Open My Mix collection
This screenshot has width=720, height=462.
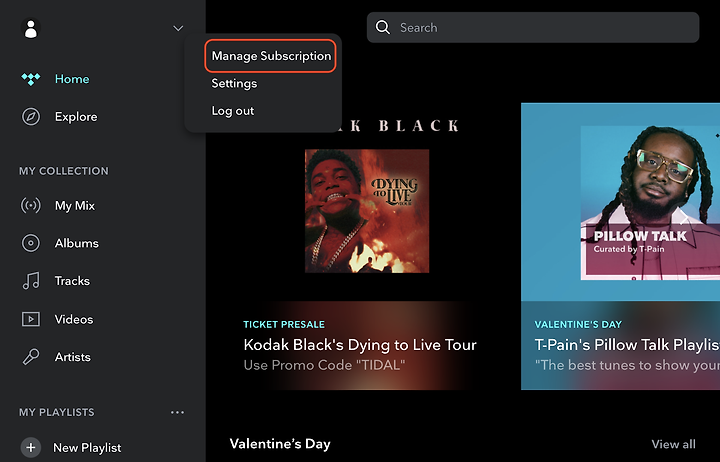[75, 205]
